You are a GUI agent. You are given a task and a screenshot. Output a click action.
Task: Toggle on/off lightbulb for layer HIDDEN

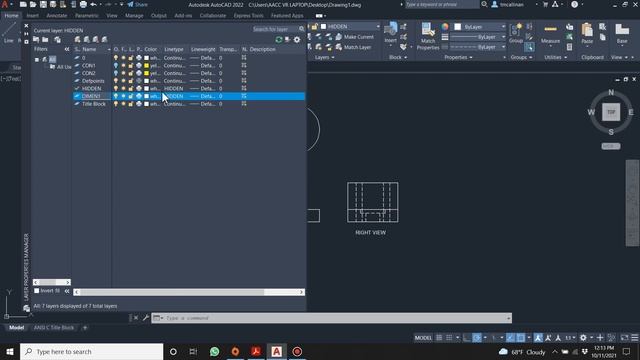click(x=116, y=88)
